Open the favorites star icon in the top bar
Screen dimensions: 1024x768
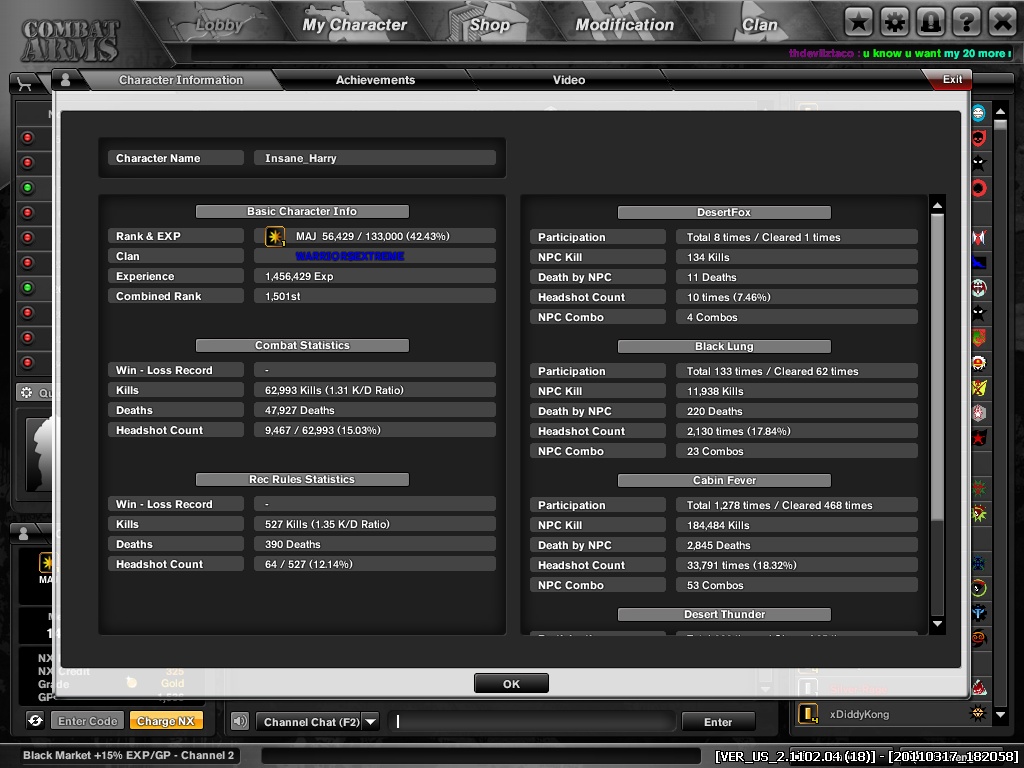[x=859, y=23]
